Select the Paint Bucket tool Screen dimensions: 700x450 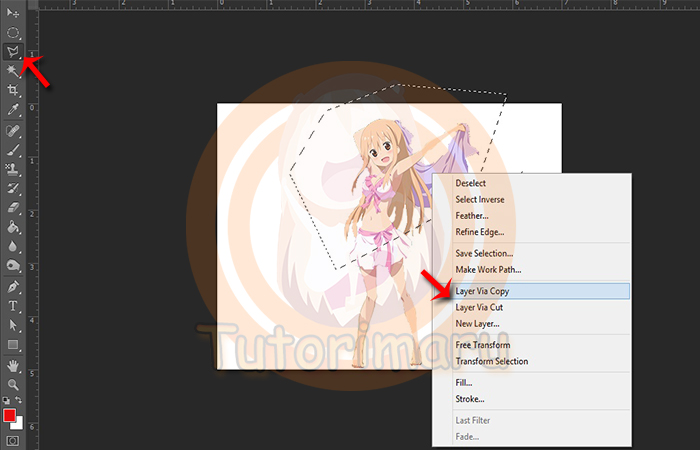click(x=12, y=227)
